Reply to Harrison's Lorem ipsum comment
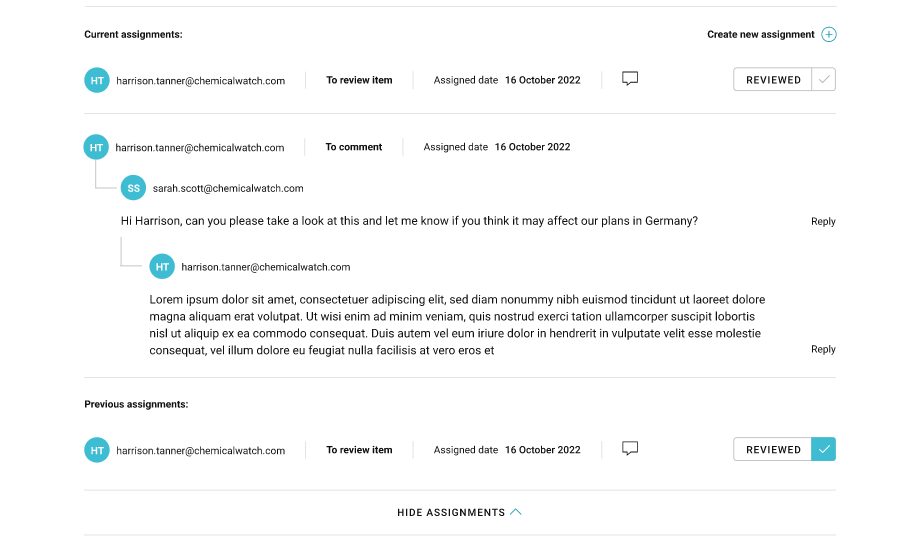907x536 pixels. pos(823,350)
